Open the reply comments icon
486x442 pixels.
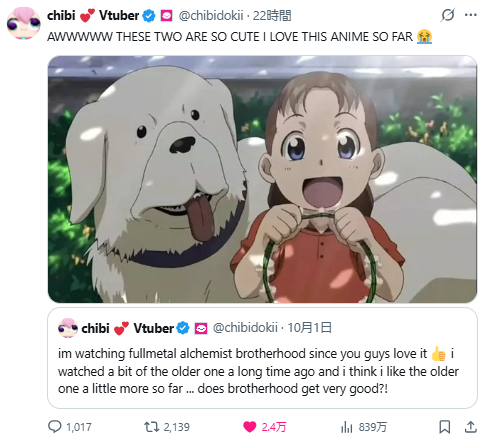[x=55, y=427]
